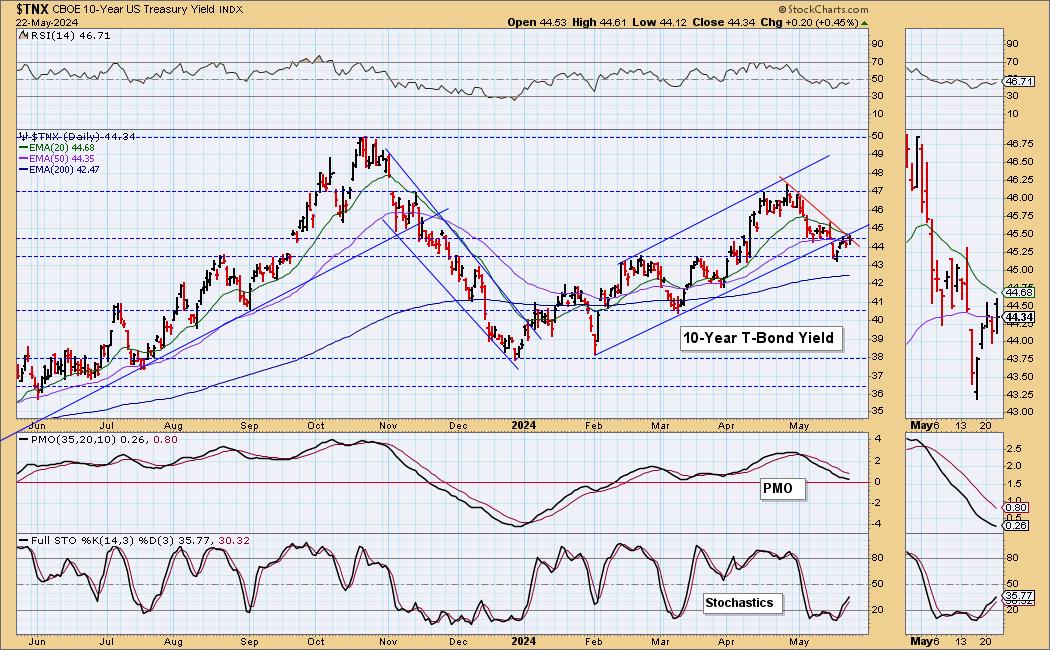Click the 22-May-2024 chart date

(x=48, y=22)
